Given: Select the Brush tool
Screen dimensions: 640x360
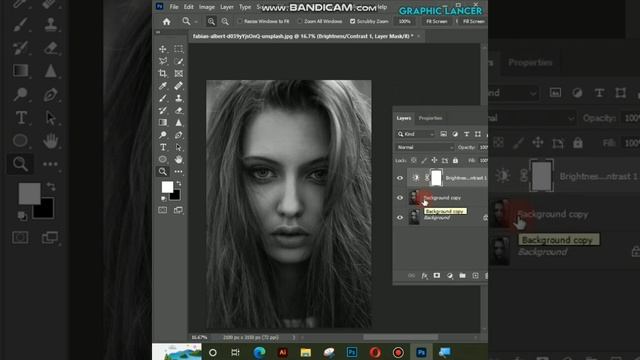Looking at the screenshot, I should [162, 98].
